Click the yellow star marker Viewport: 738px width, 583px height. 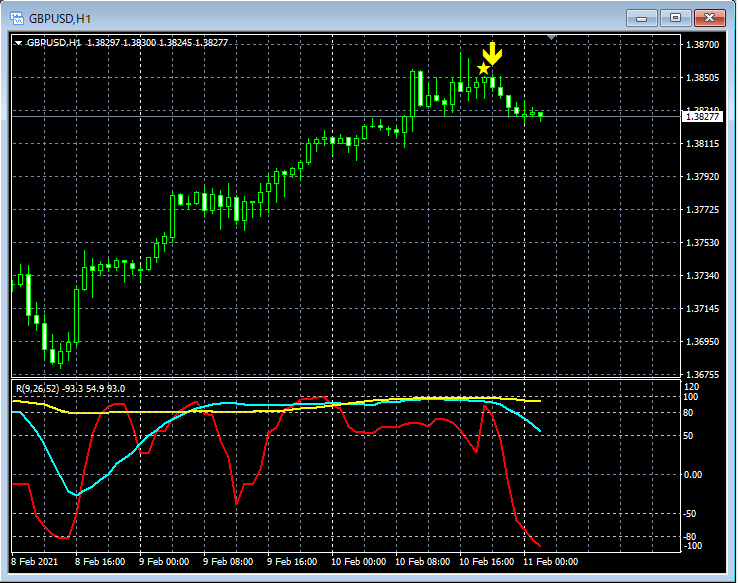[483, 69]
